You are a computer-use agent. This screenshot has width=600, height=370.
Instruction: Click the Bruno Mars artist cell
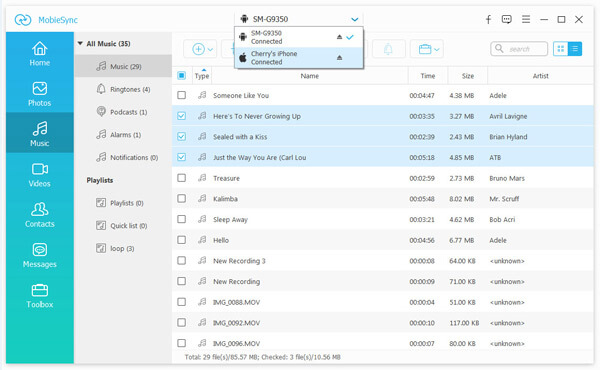507,178
